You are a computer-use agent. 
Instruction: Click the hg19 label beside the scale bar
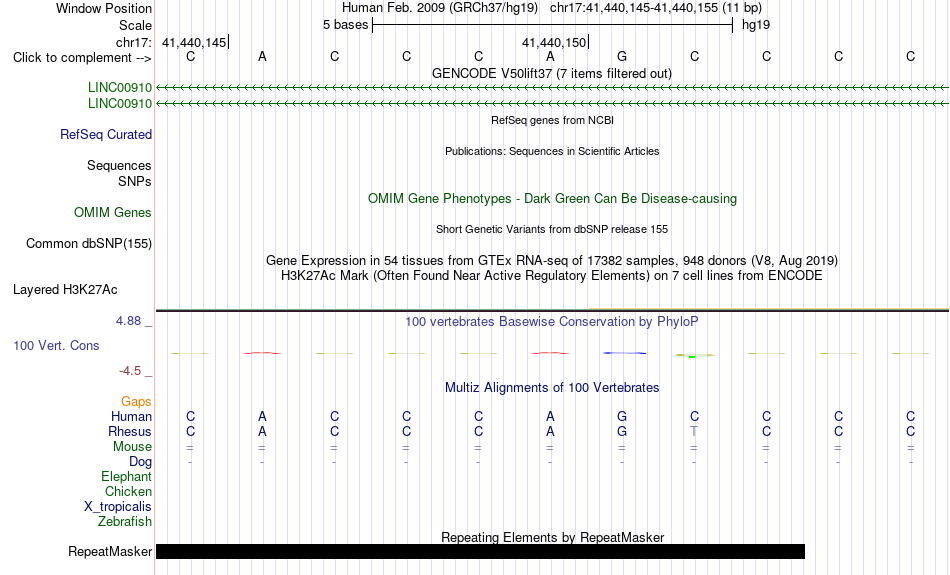[x=756, y=25]
